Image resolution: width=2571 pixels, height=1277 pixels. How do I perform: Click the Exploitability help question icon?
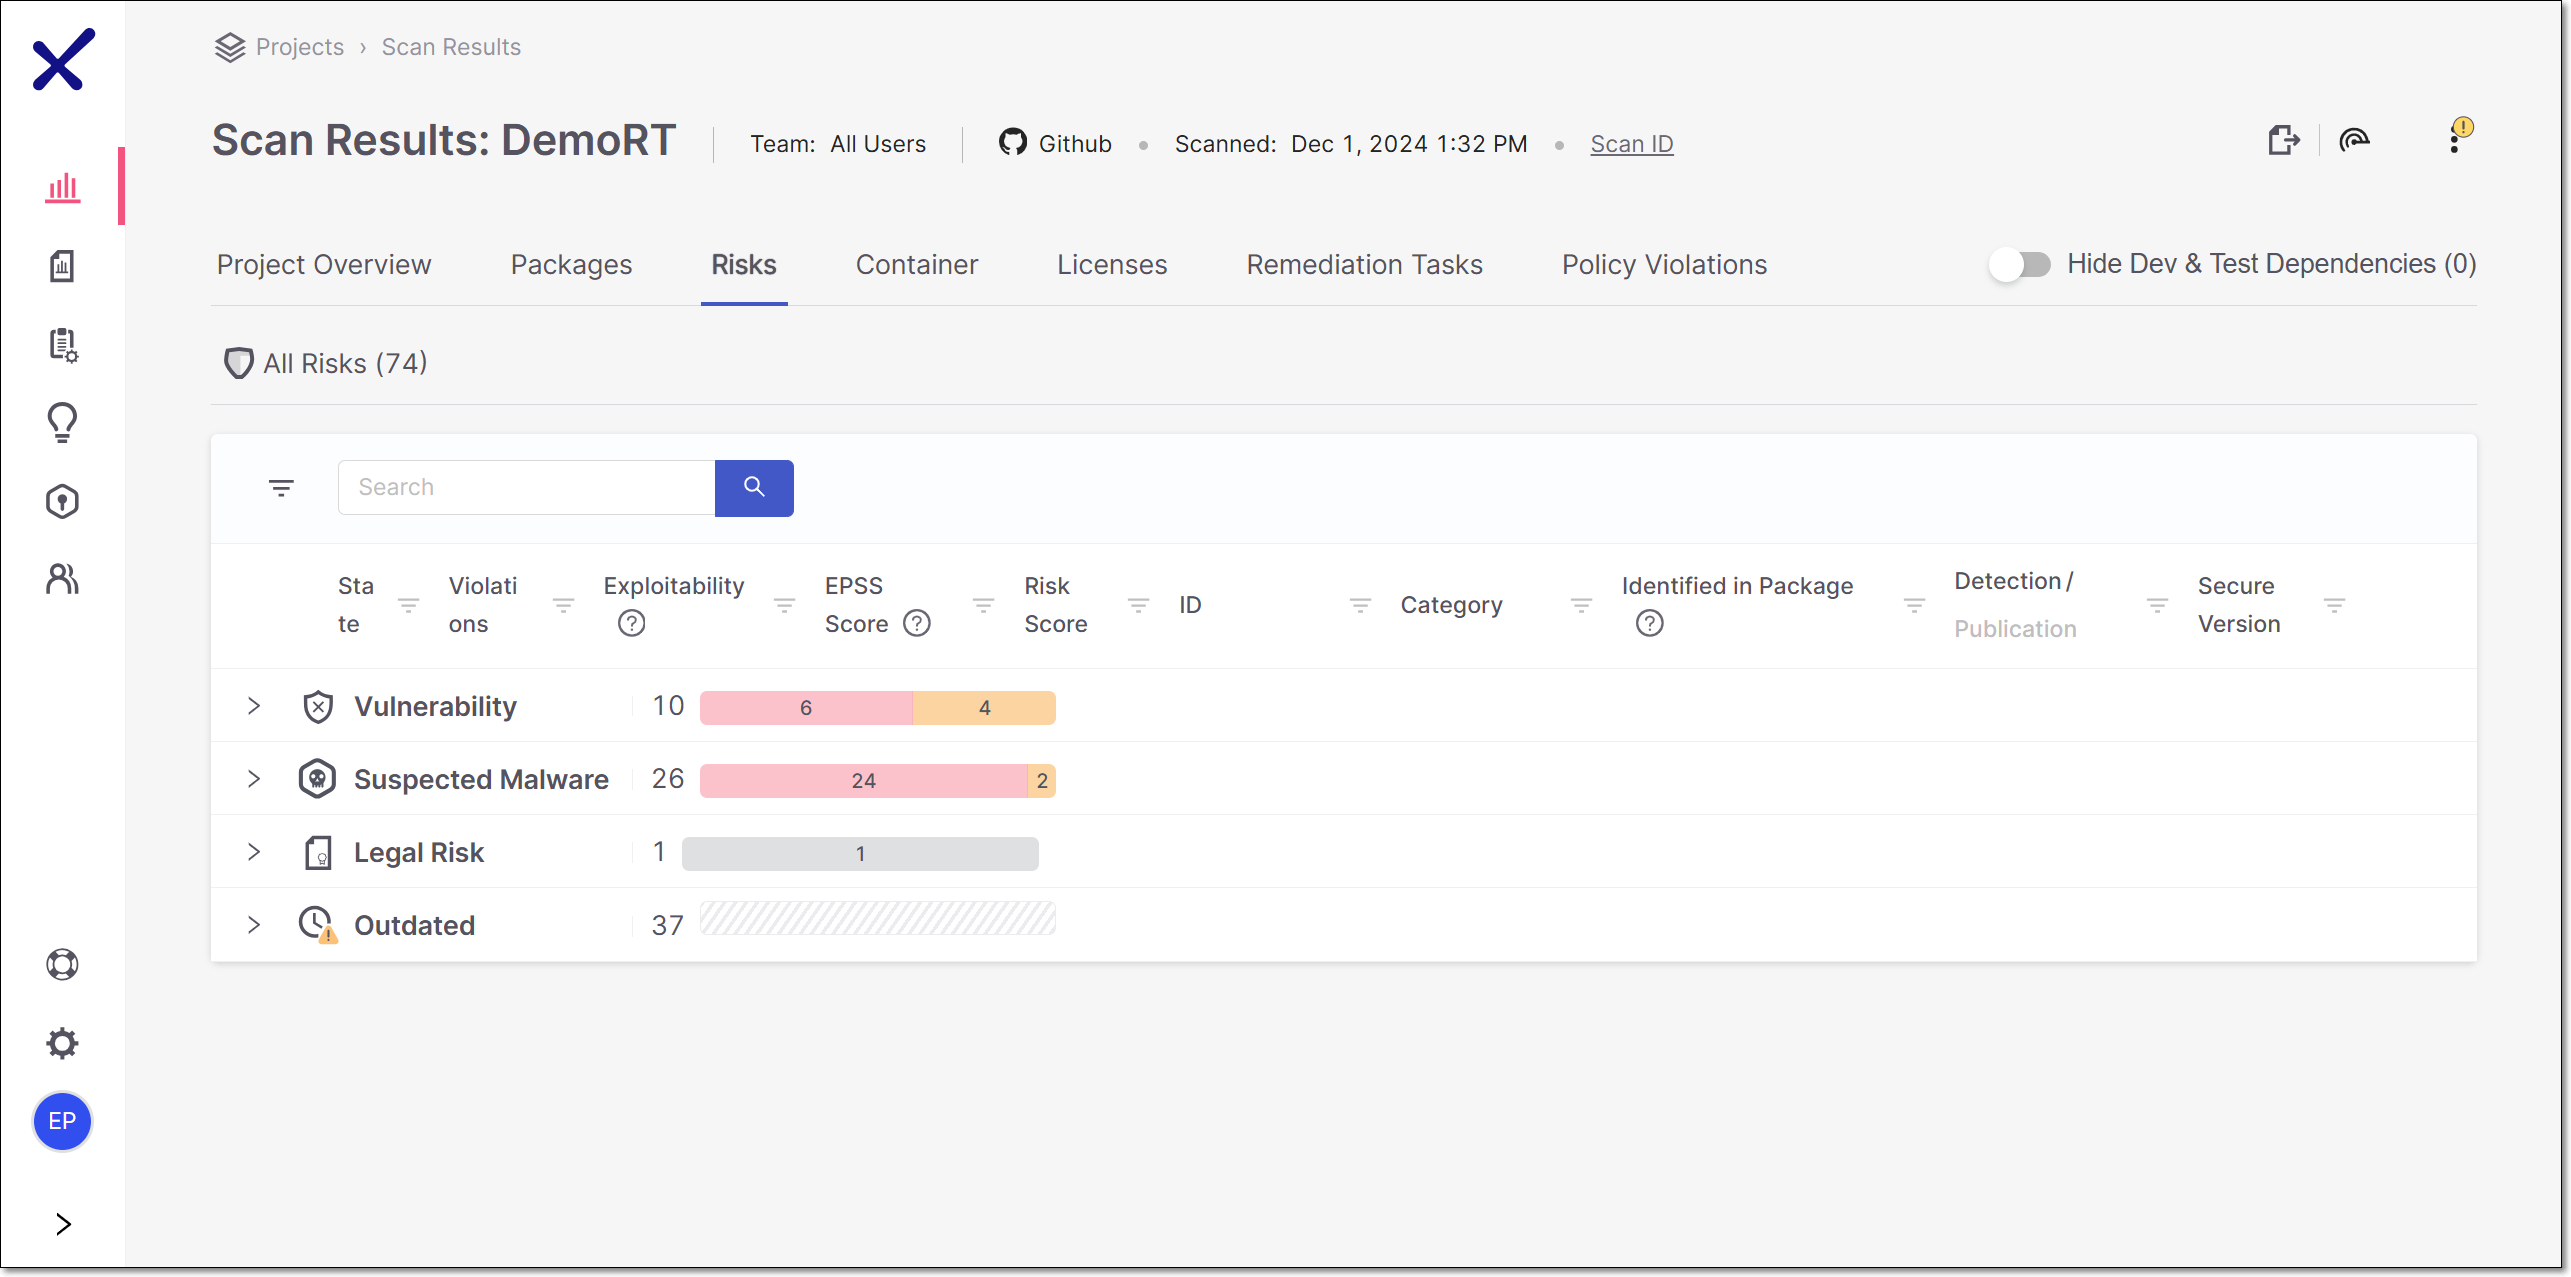point(631,624)
